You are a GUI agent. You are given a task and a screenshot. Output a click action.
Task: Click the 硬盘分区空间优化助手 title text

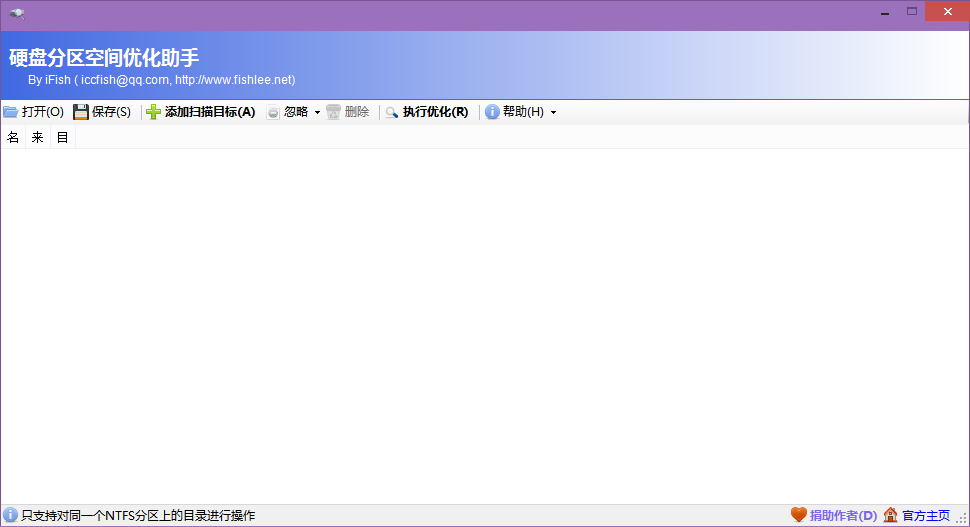(104, 58)
